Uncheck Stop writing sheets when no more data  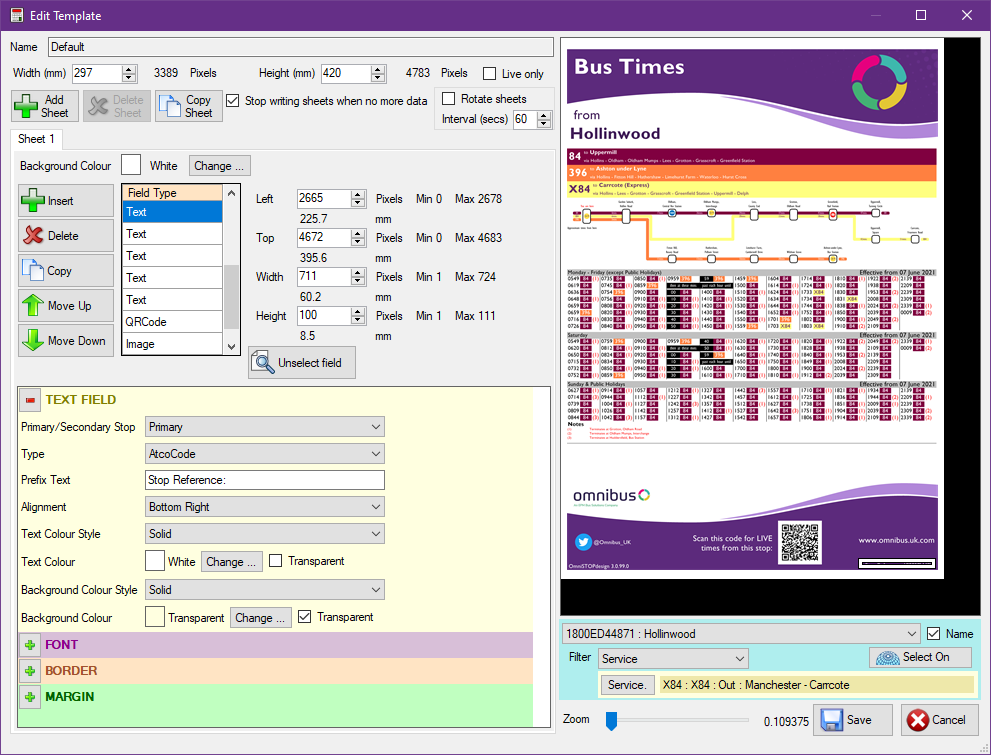pos(233,100)
